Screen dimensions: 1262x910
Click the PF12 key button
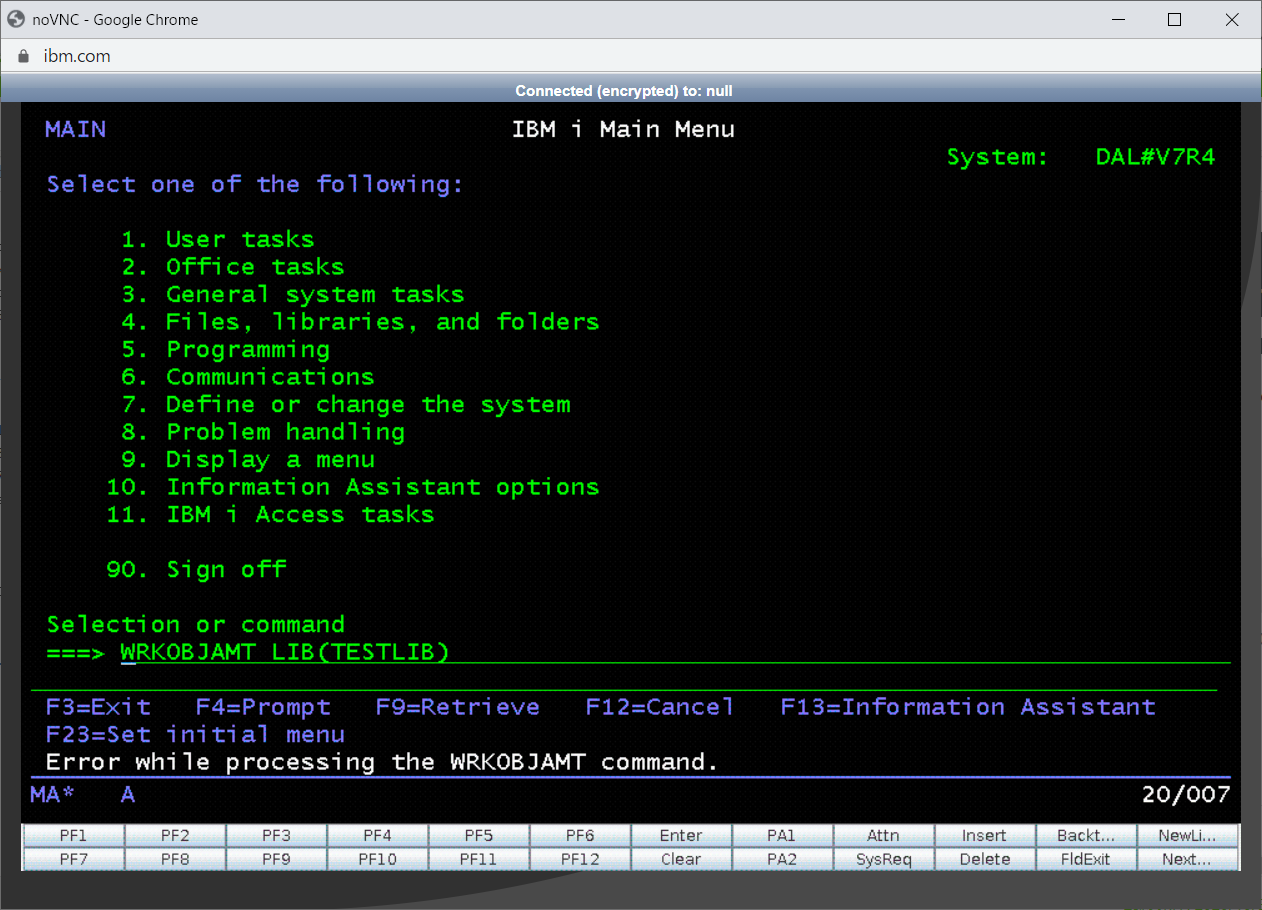point(580,859)
